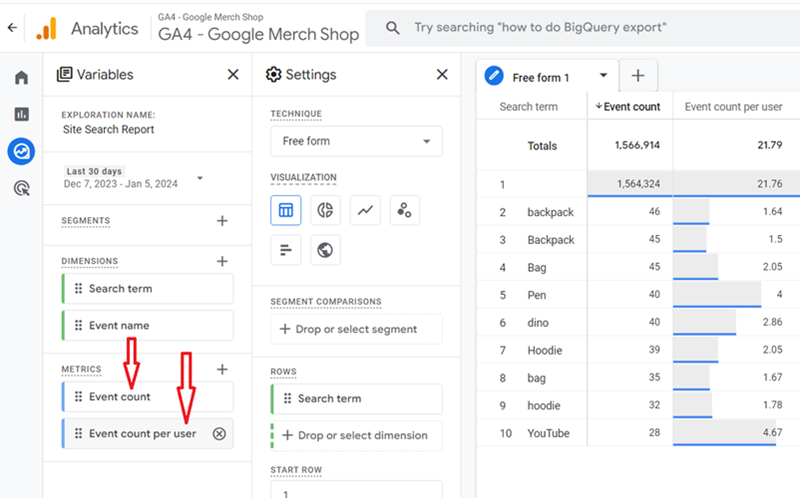Viewport: 800px width, 498px height.
Task: Click the 'dino' search term row
Action: pyautogui.click(x=538, y=322)
